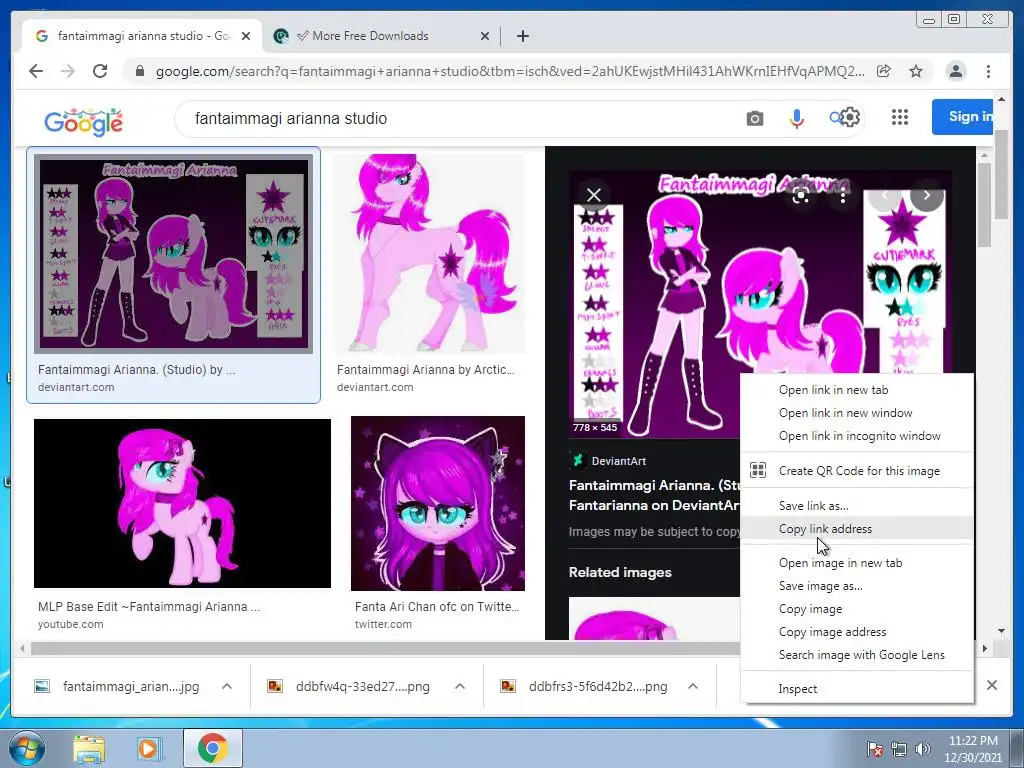Click the site lock icon in the address bar

point(140,71)
